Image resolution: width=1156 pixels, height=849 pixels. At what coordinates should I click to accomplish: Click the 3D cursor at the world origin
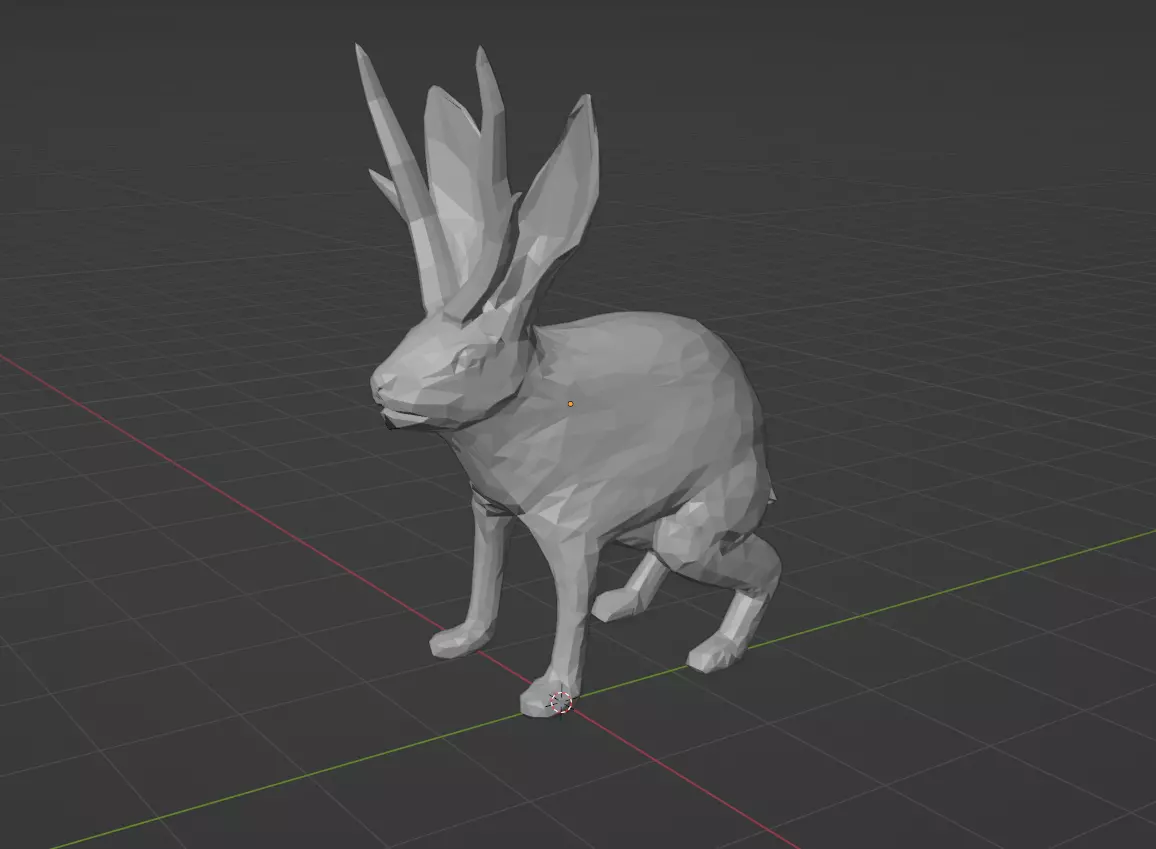561,703
